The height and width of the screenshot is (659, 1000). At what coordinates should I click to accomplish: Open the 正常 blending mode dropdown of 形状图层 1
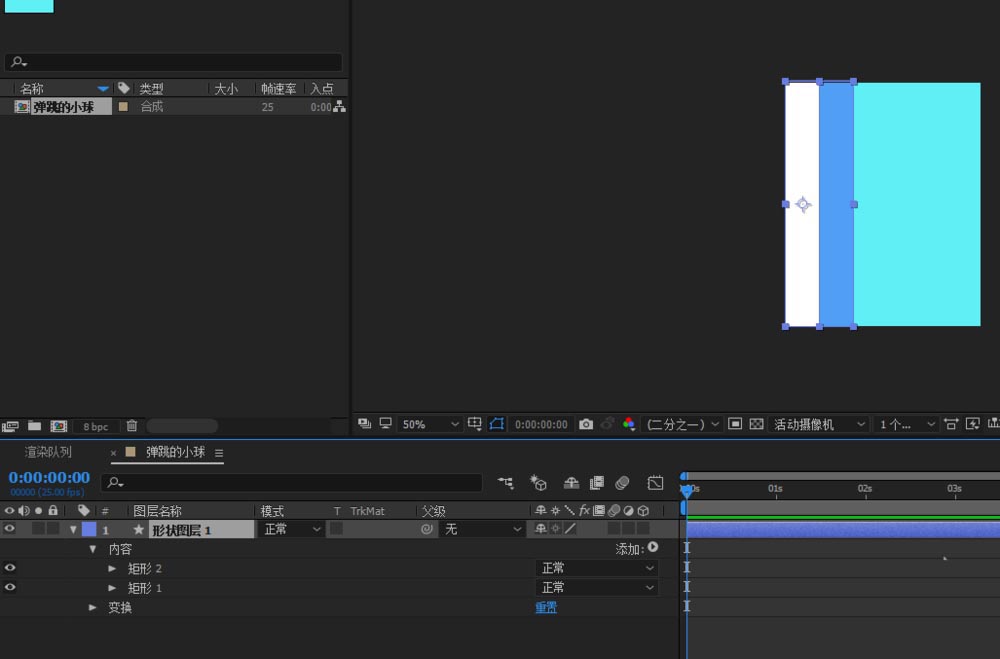tap(291, 529)
